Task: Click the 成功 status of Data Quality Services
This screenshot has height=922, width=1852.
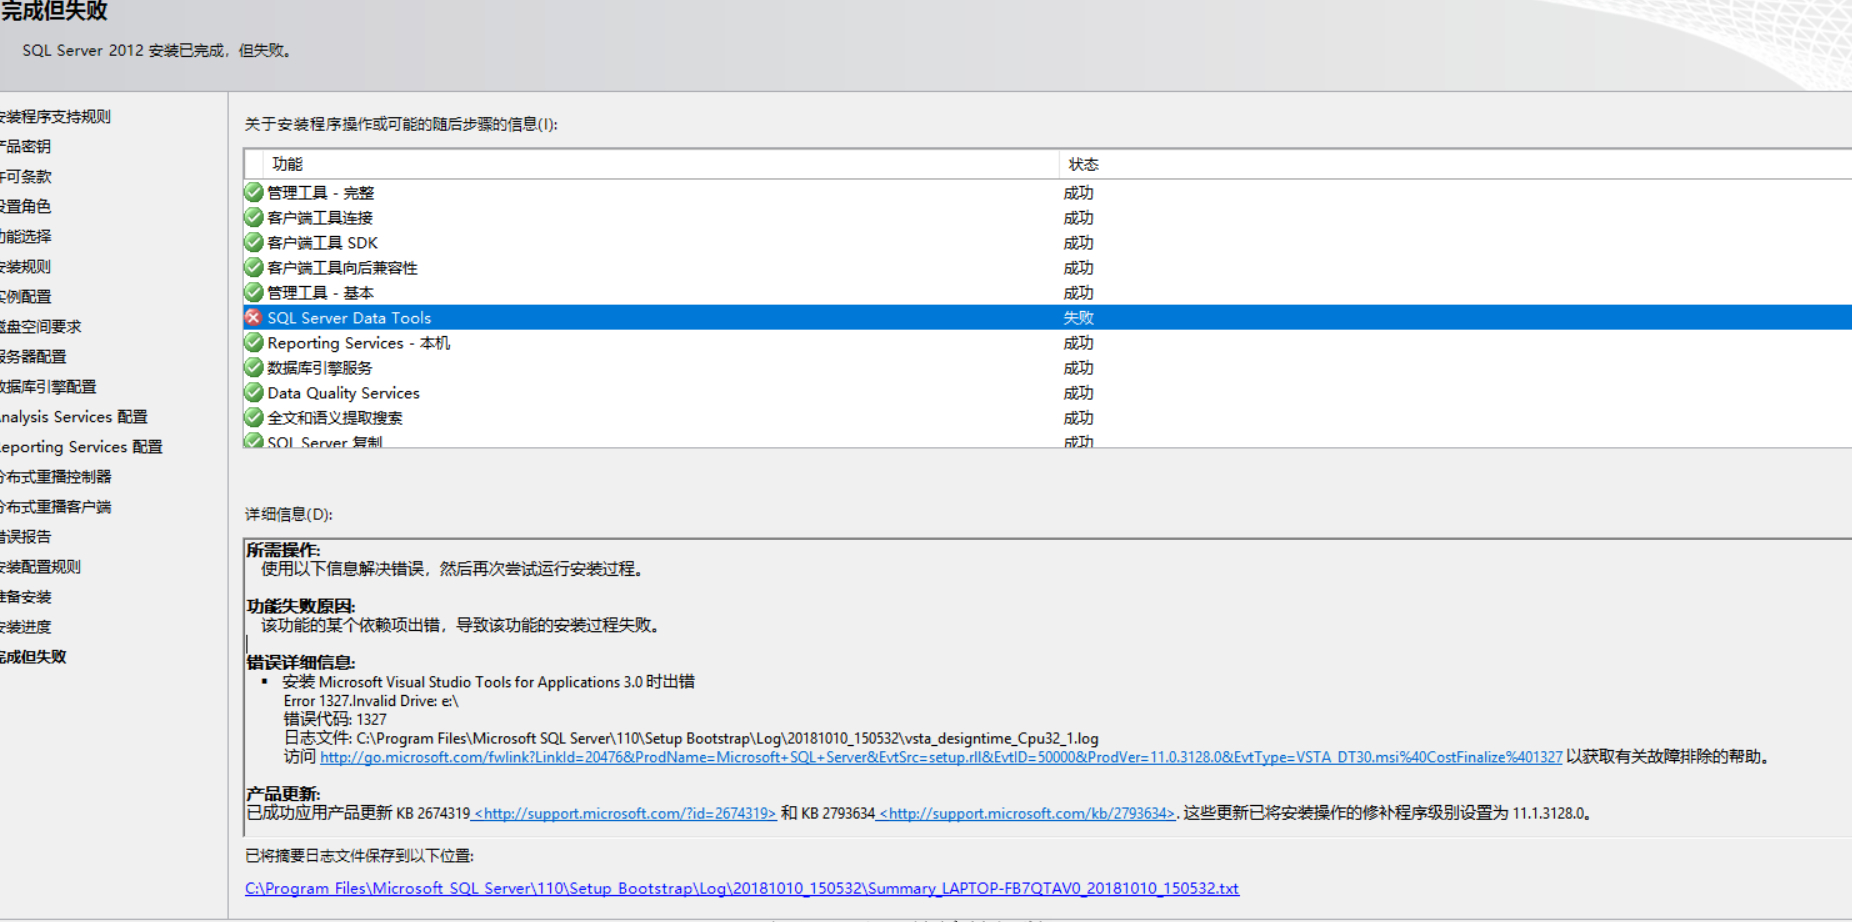Action: point(1078,393)
